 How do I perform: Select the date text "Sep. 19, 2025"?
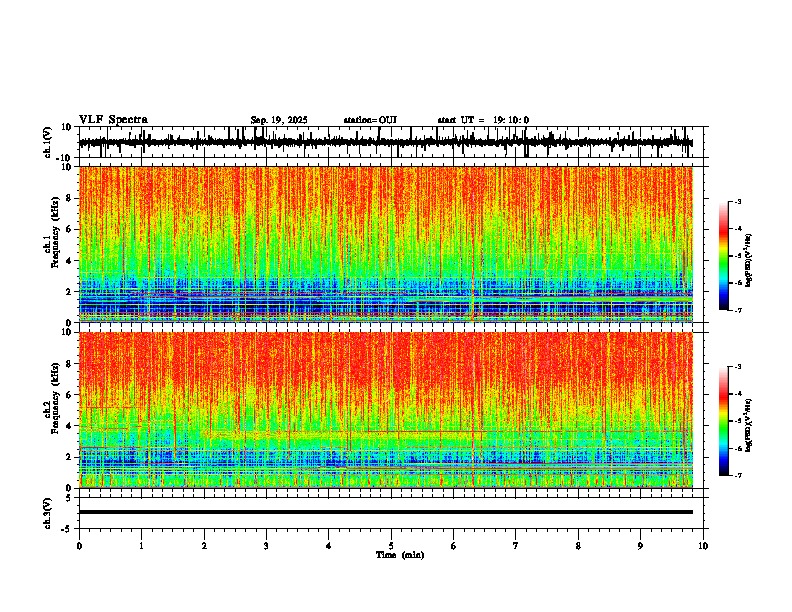[x=279, y=120]
